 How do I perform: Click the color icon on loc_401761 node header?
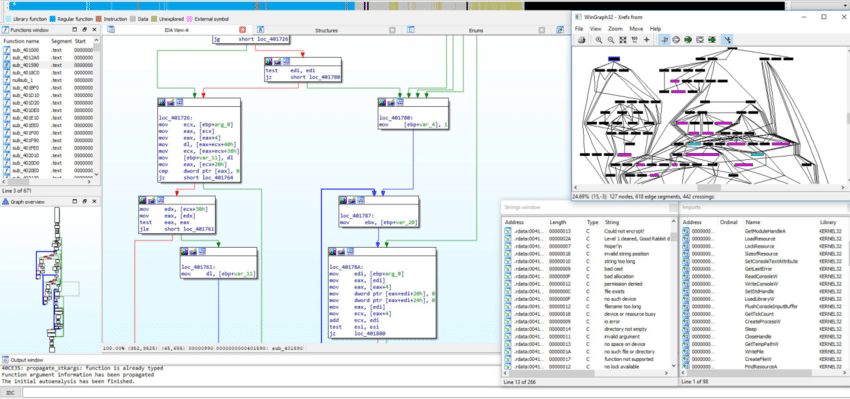(185, 252)
